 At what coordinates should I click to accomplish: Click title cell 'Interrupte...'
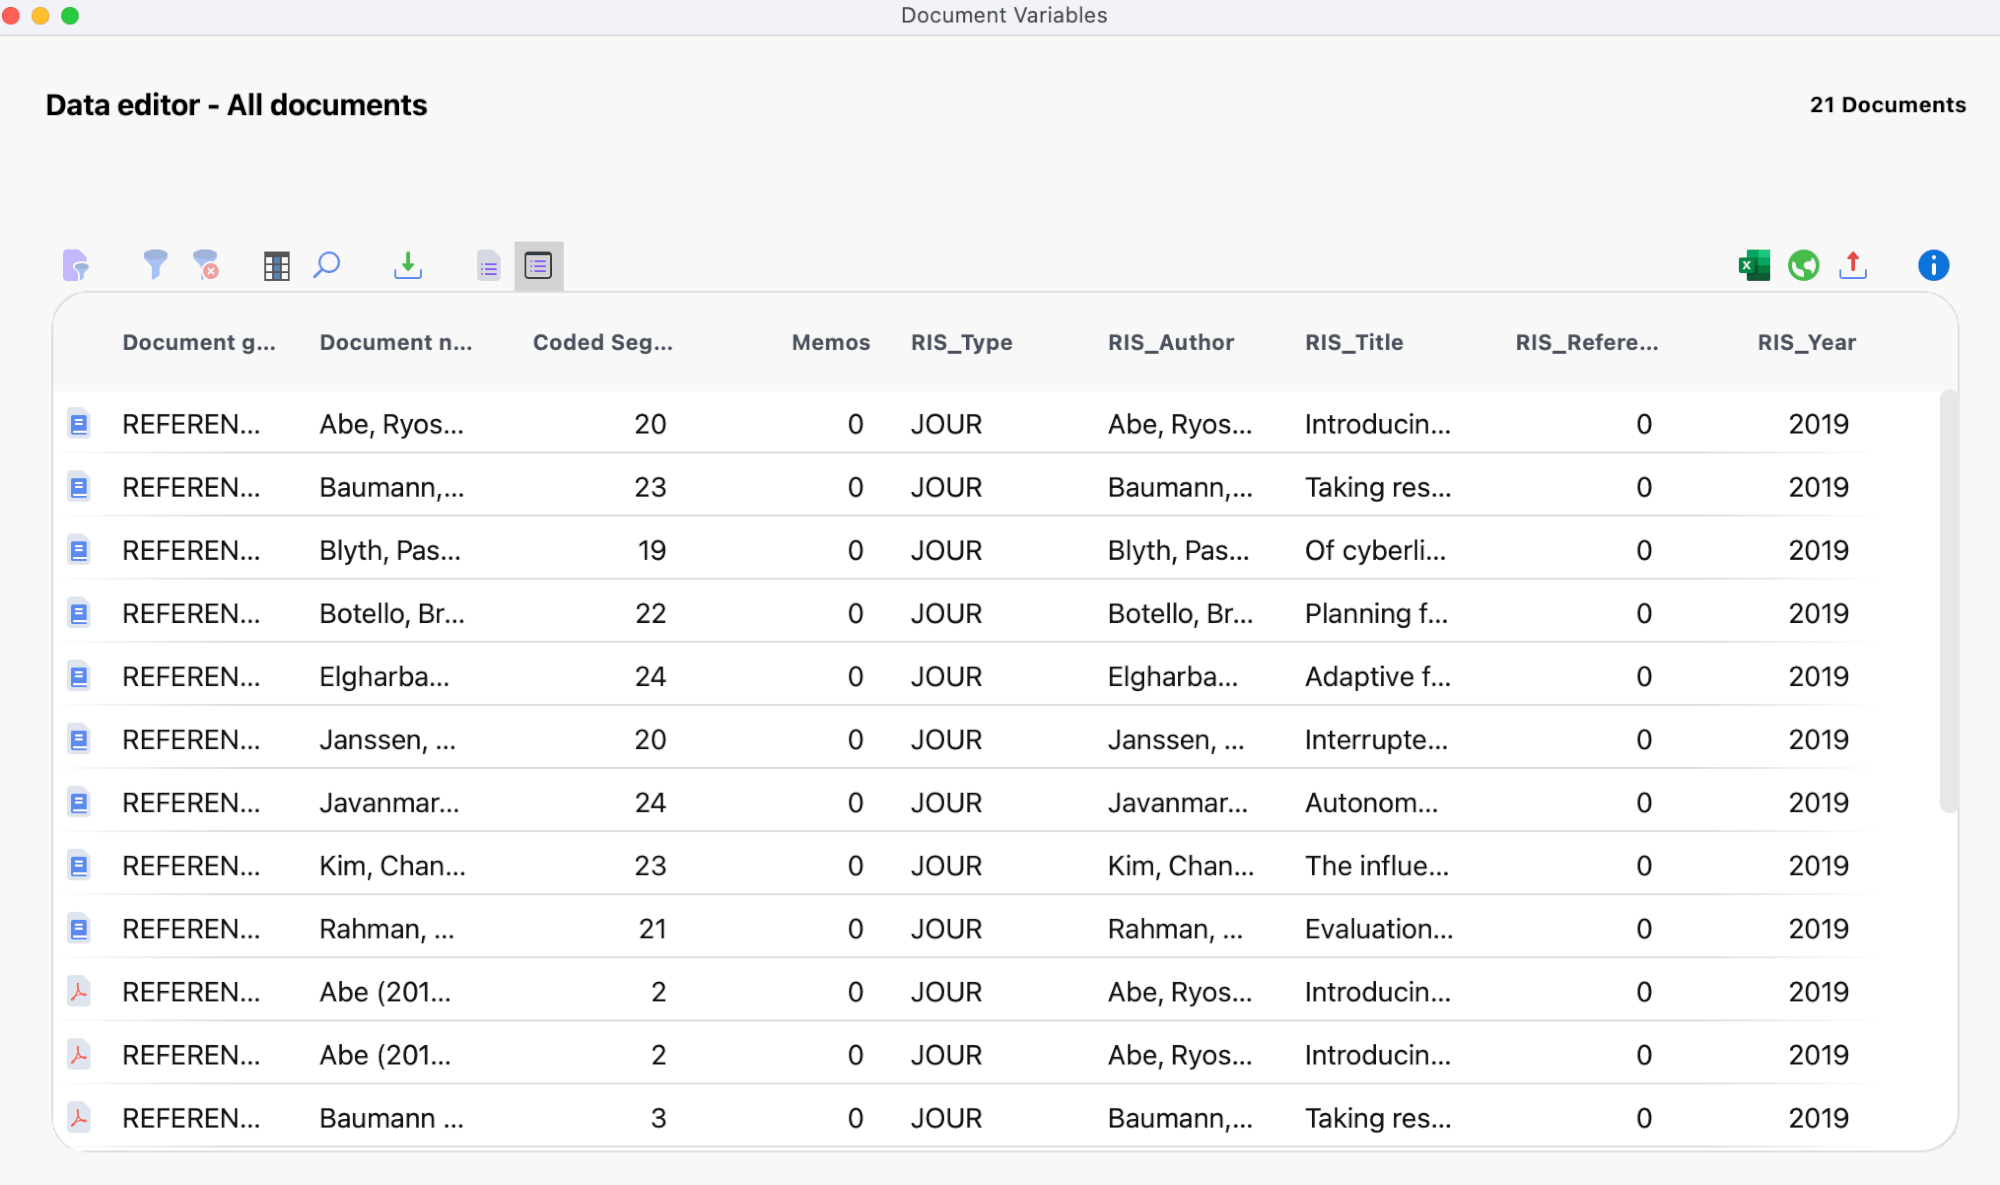[x=1376, y=739]
